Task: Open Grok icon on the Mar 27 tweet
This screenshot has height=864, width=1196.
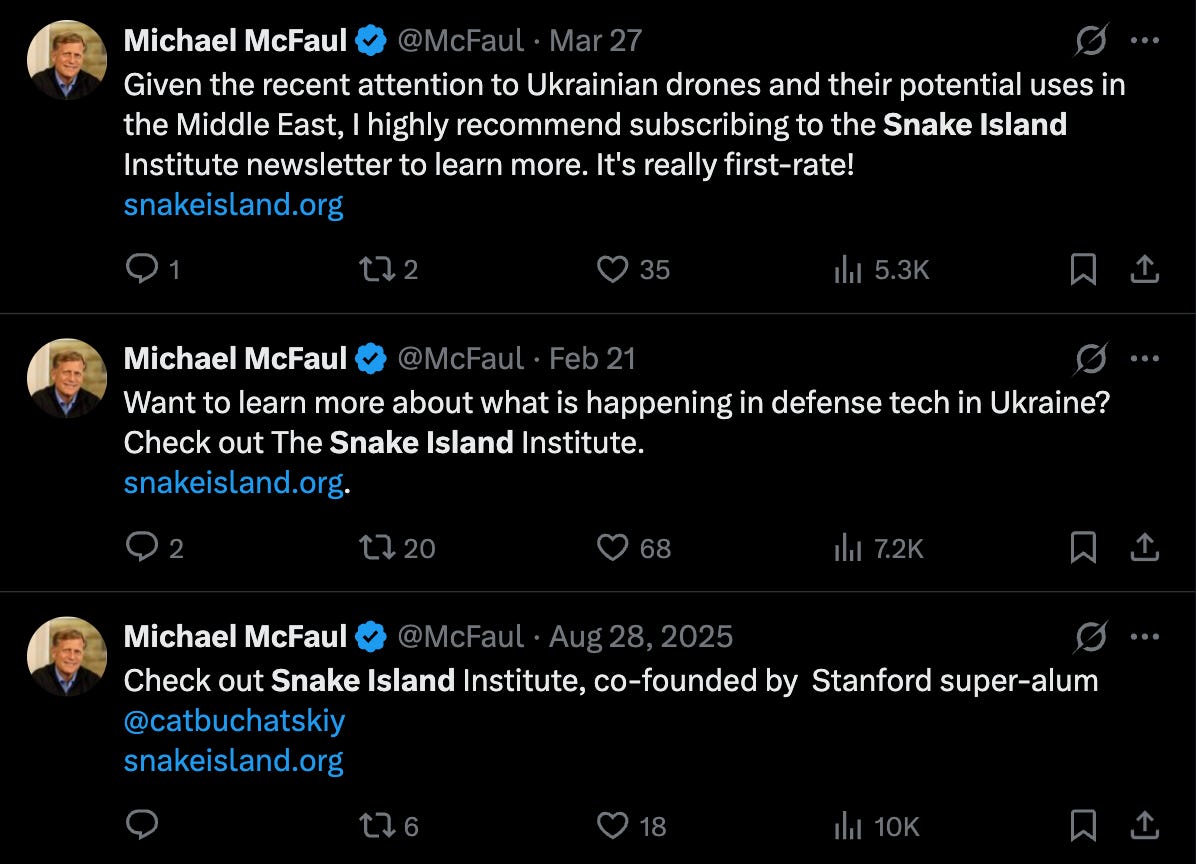Action: pos(1091,41)
